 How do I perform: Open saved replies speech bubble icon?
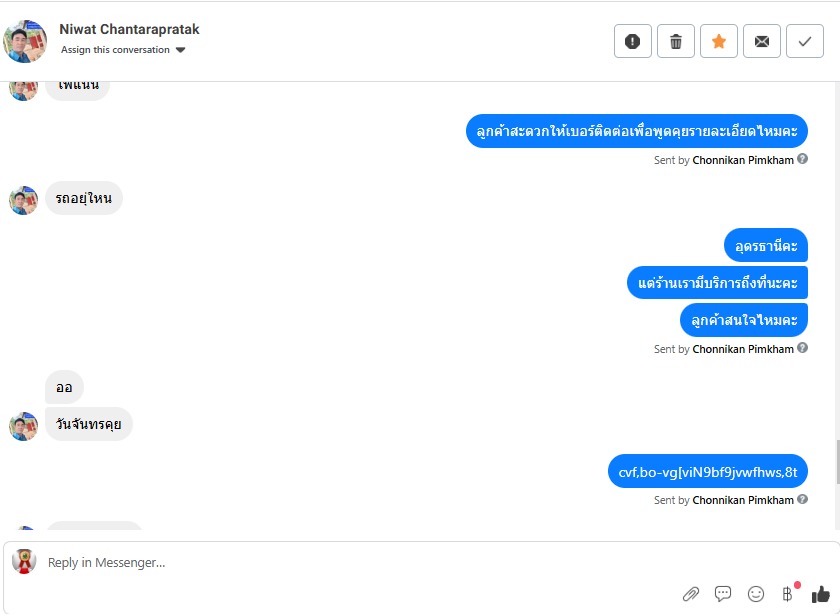click(723, 594)
